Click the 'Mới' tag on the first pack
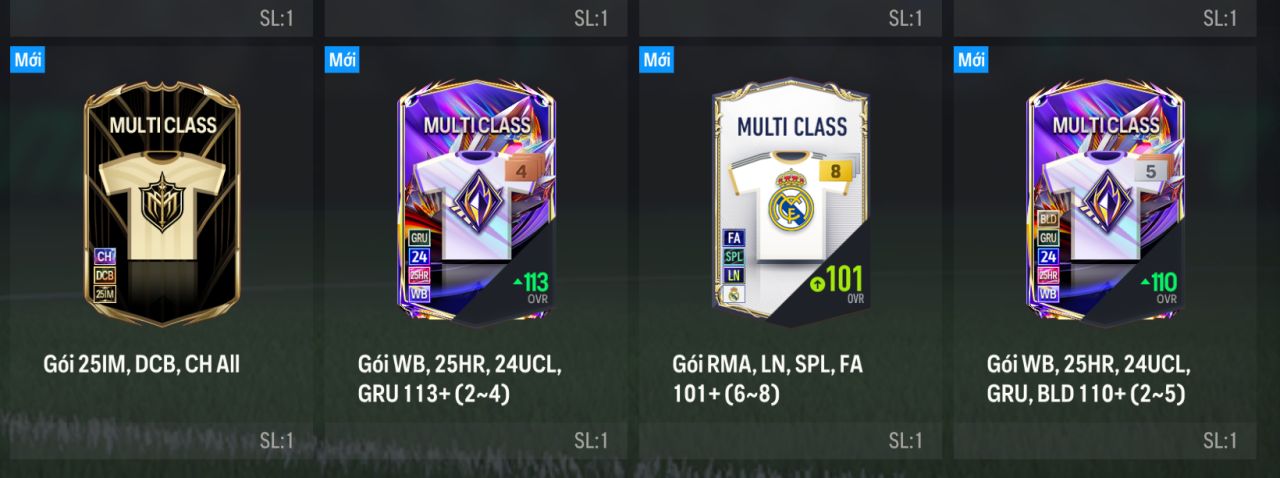Screen dimensions: 1280x478 pyautogui.click(x=28, y=59)
